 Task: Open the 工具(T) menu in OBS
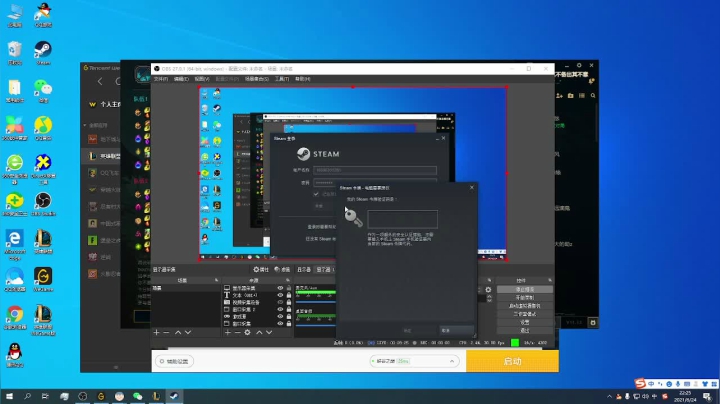click(x=282, y=79)
